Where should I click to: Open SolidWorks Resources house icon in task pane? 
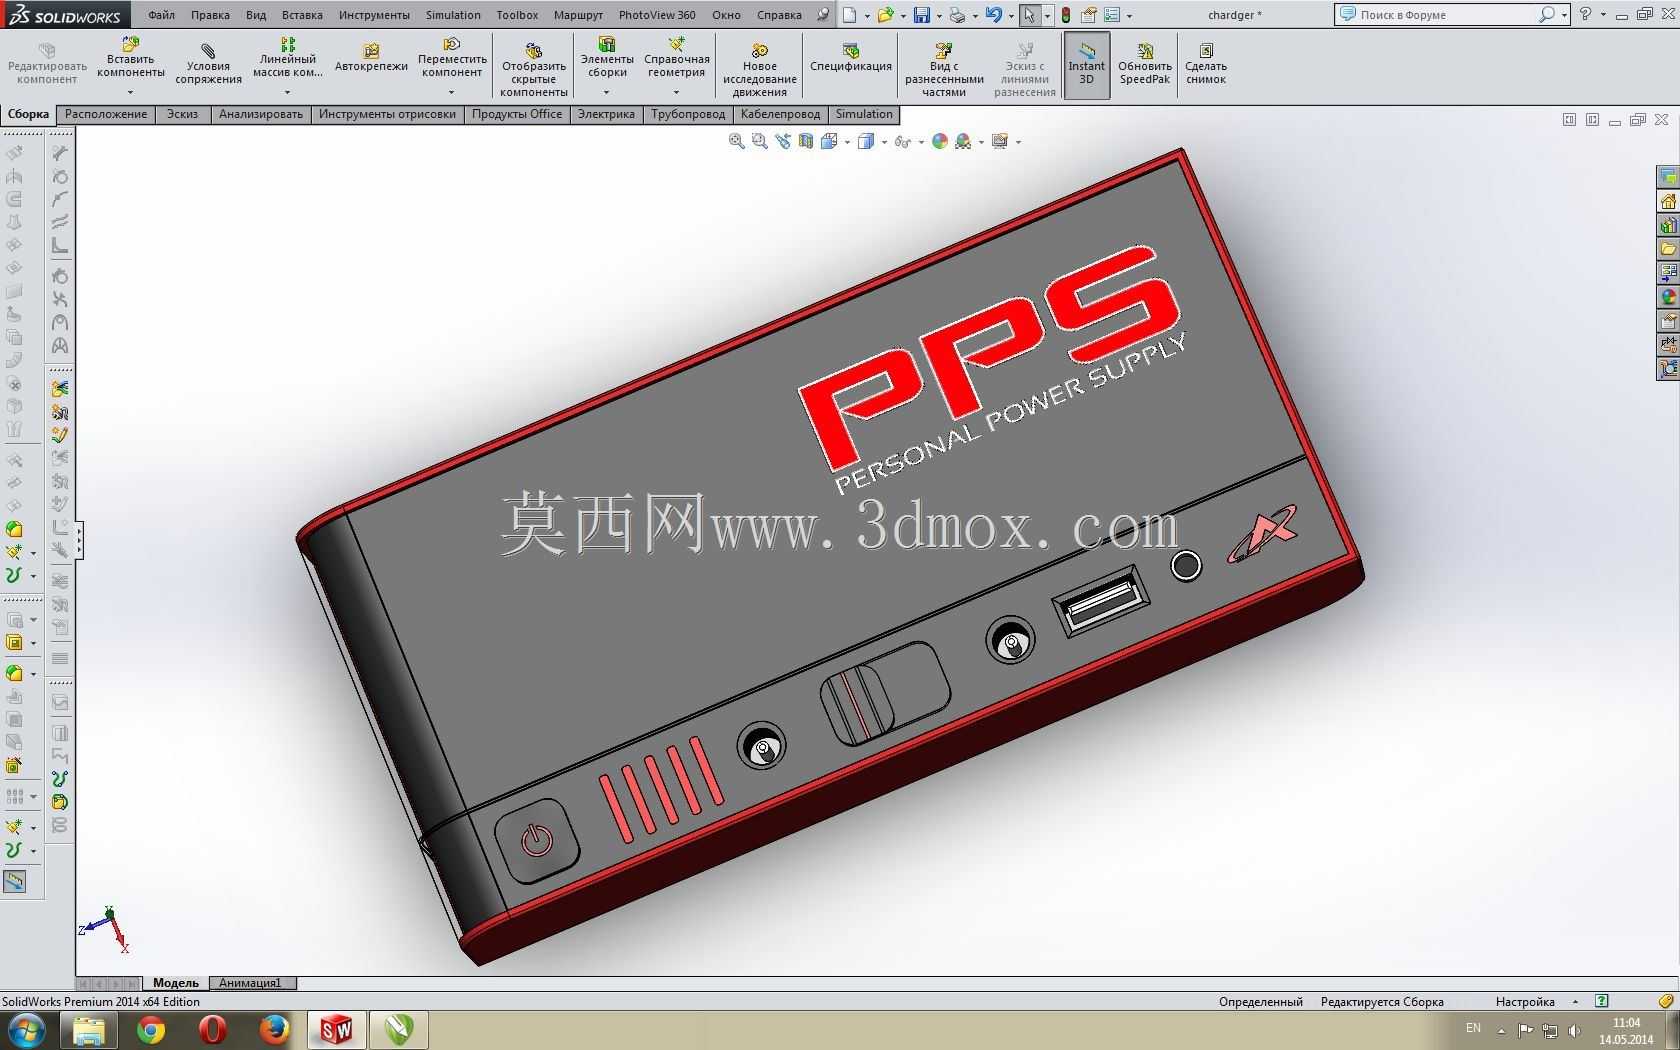click(1668, 201)
